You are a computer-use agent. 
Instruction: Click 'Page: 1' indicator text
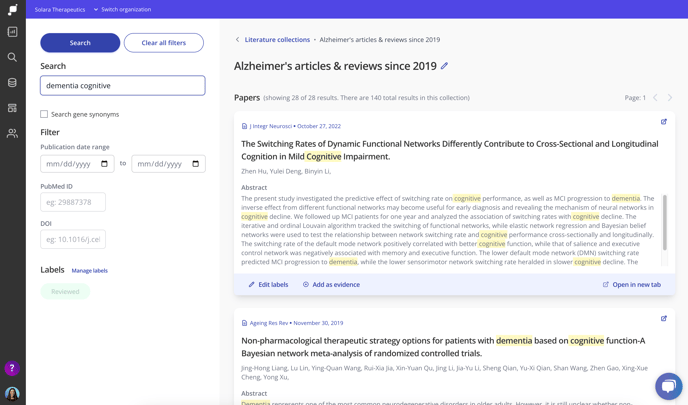tap(635, 97)
